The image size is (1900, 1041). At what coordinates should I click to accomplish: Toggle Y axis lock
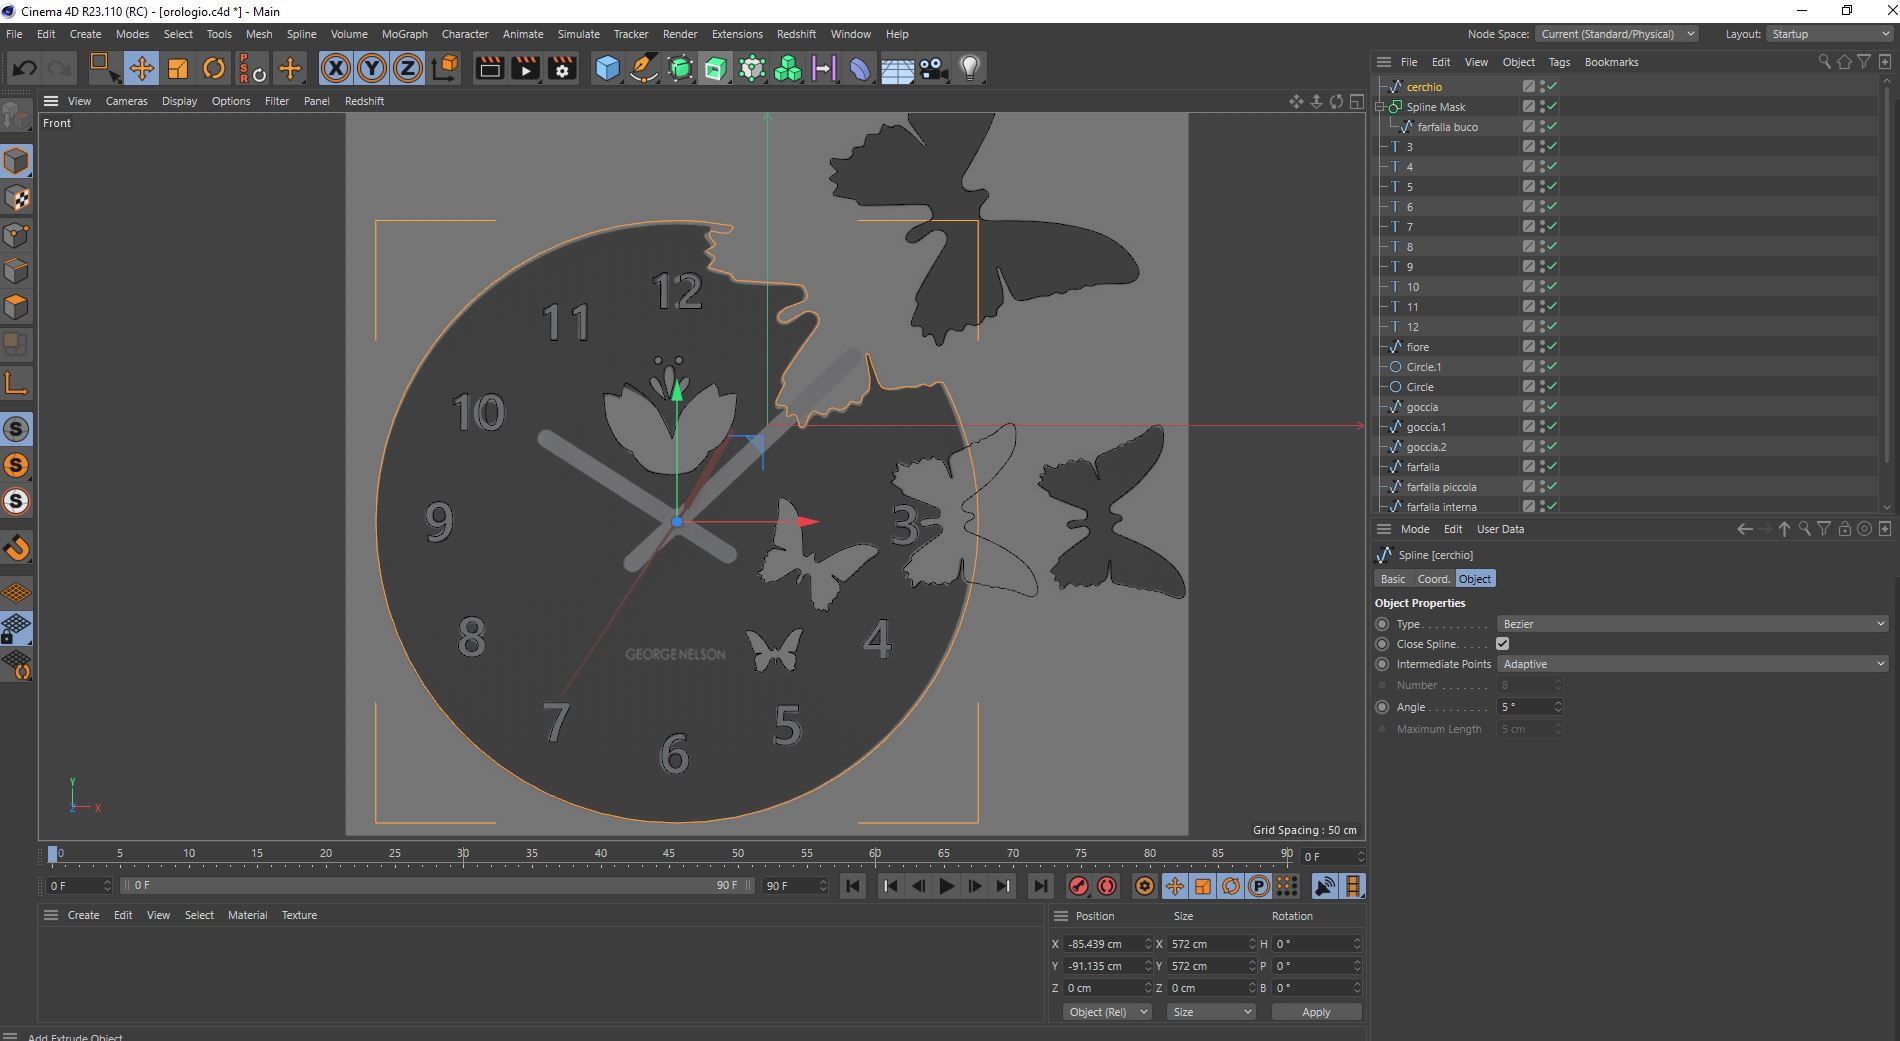(x=372, y=68)
